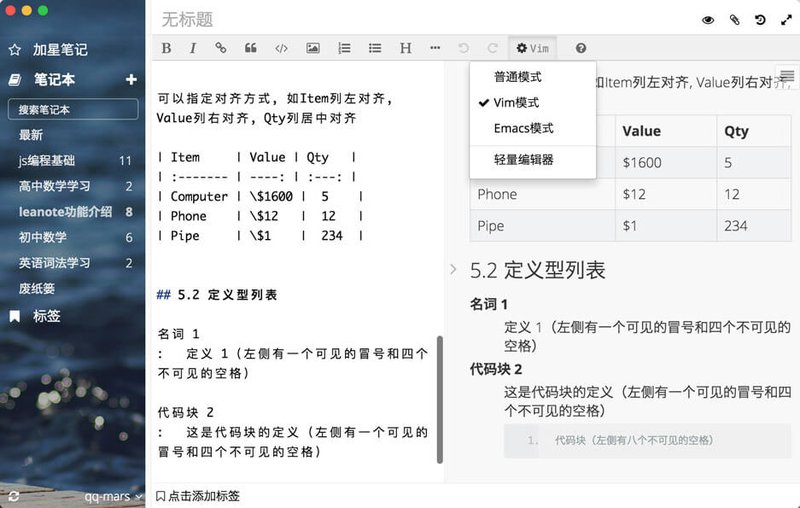The width and height of the screenshot is (800, 508).
Task: Click the Phone cell in preview table
Action: point(542,194)
